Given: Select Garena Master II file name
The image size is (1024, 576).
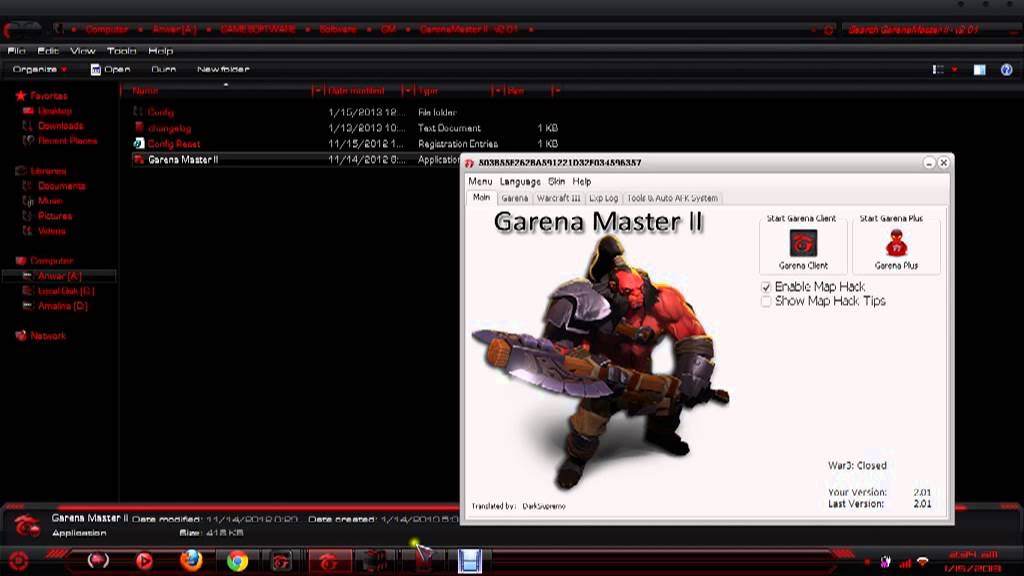Looking at the screenshot, I should 183,159.
